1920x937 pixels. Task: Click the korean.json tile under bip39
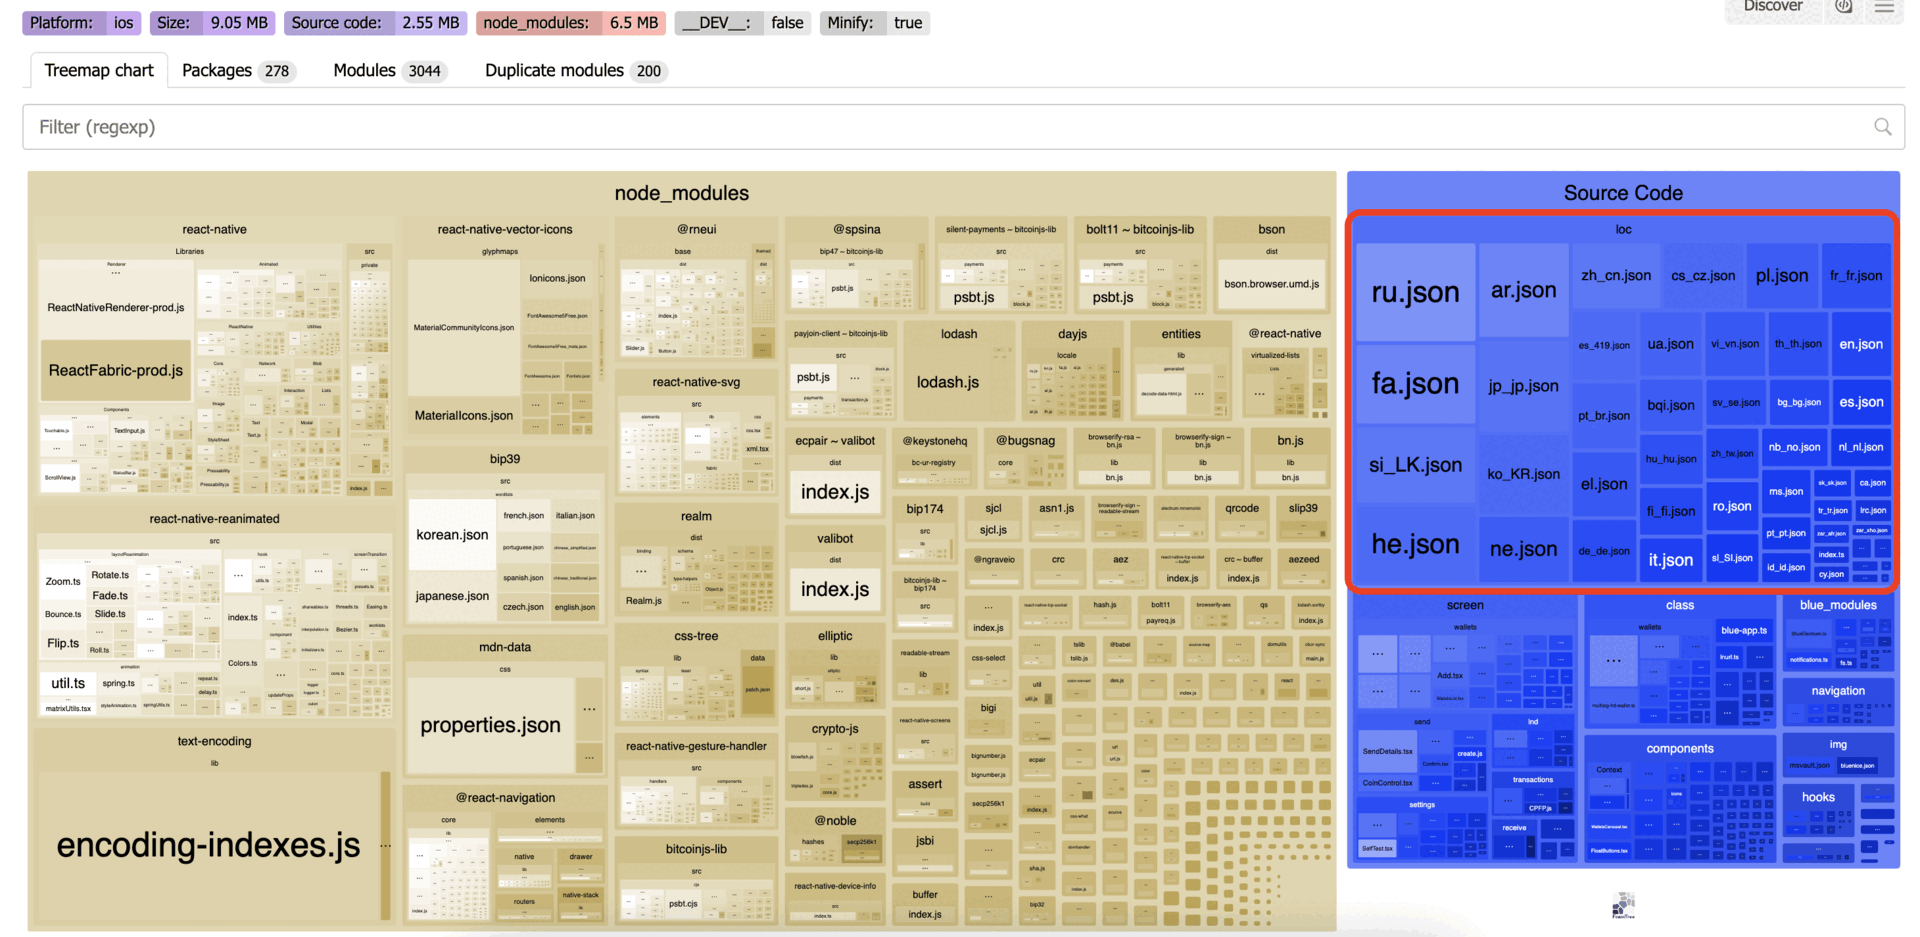coord(451,534)
